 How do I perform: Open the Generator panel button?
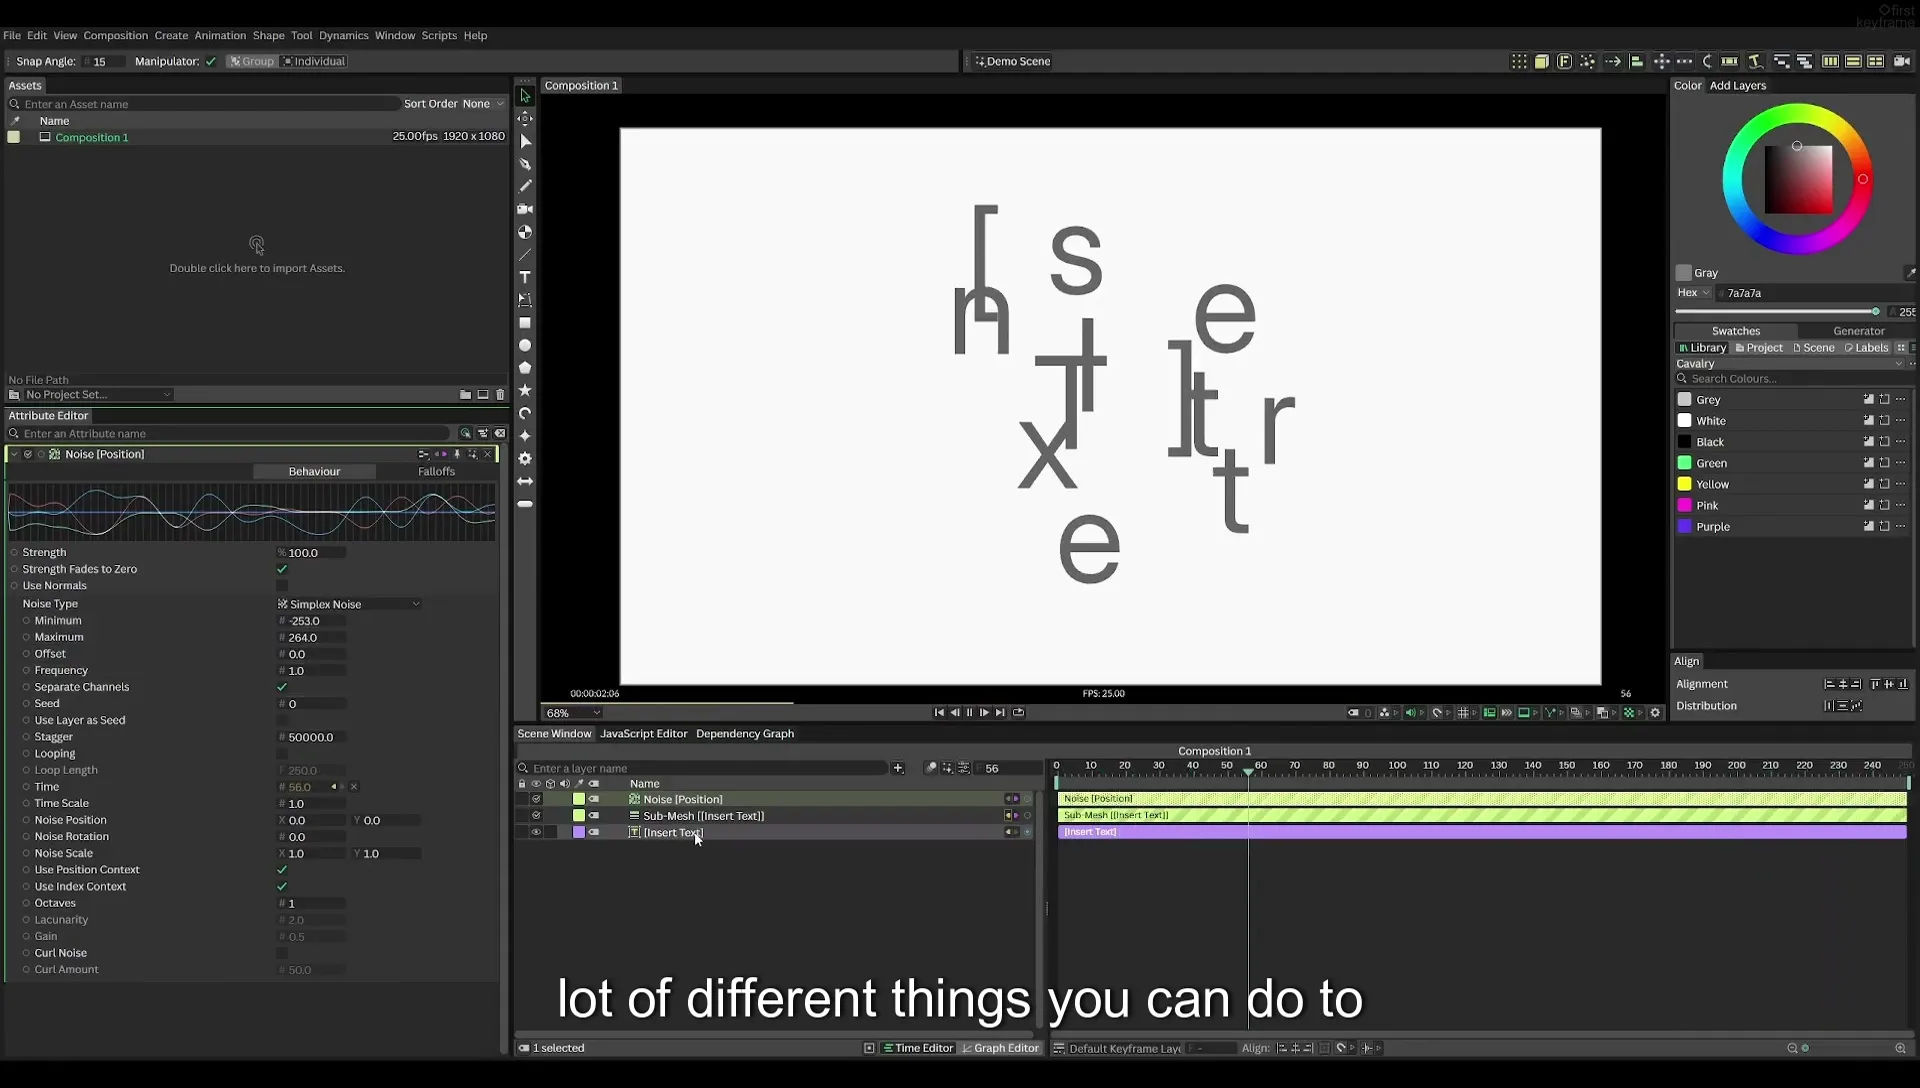click(x=1858, y=331)
